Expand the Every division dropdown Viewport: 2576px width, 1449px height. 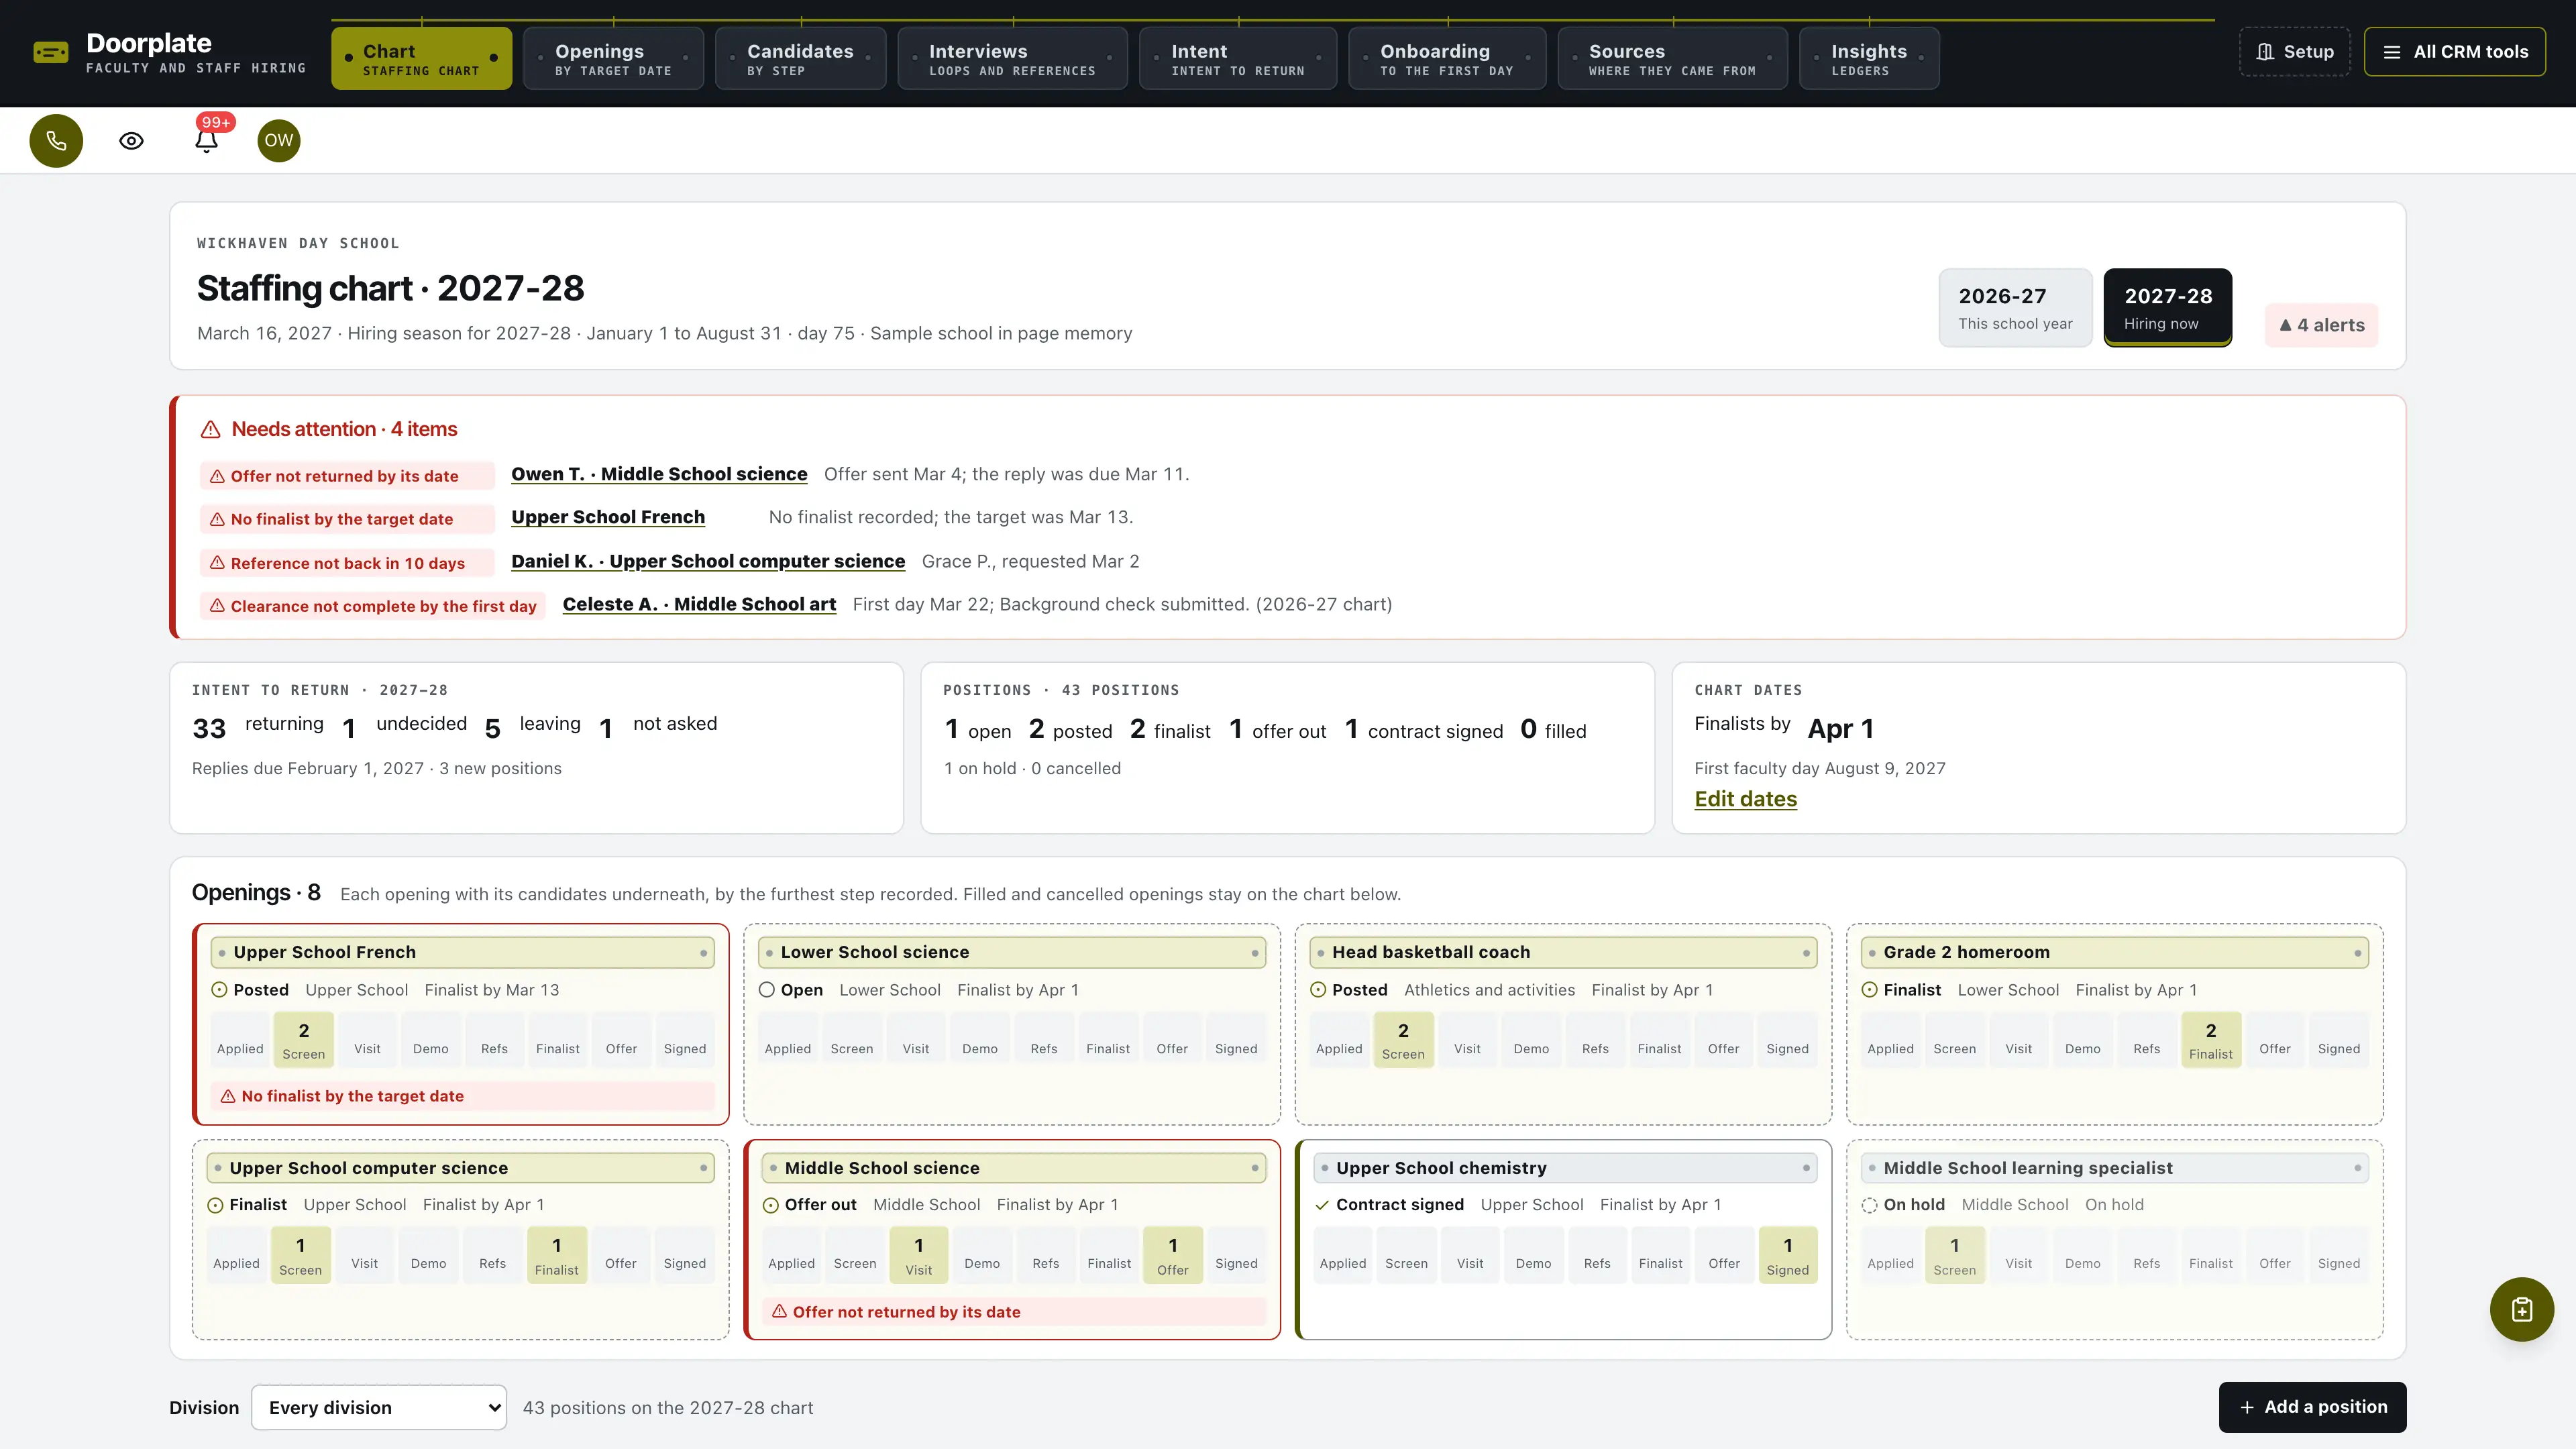(x=379, y=1407)
